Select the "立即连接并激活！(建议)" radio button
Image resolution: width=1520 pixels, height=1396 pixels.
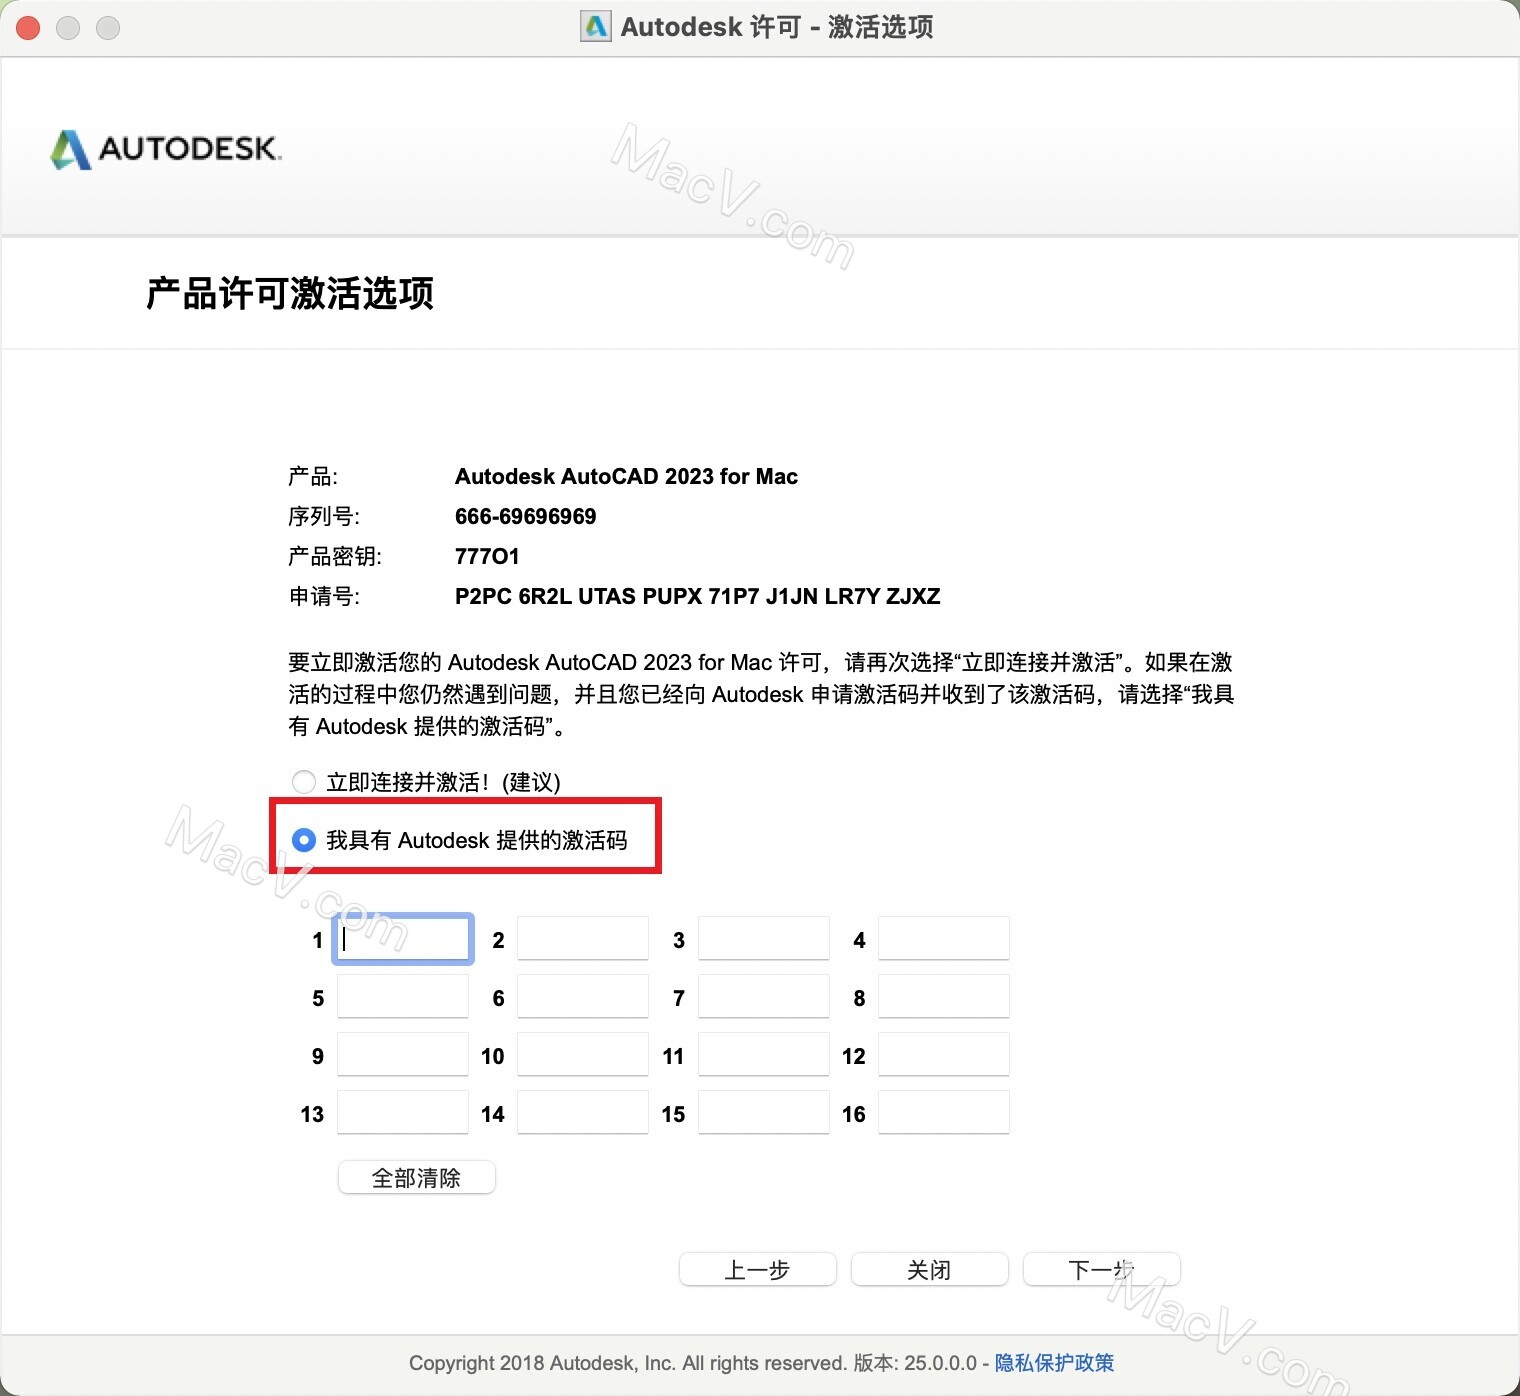click(x=304, y=782)
